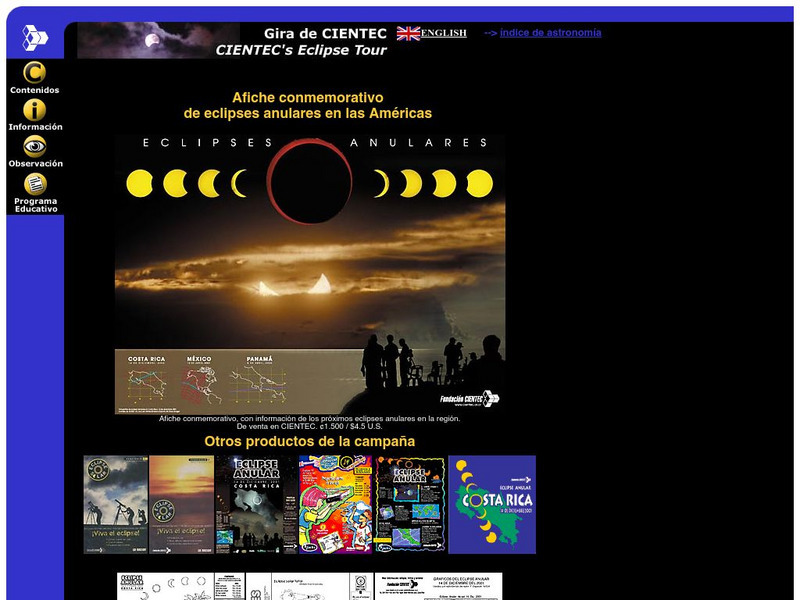The height and width of the screenshot is (600, 800).
Task: Open the Programa Educativo document icon
Action: click(35, 184)
